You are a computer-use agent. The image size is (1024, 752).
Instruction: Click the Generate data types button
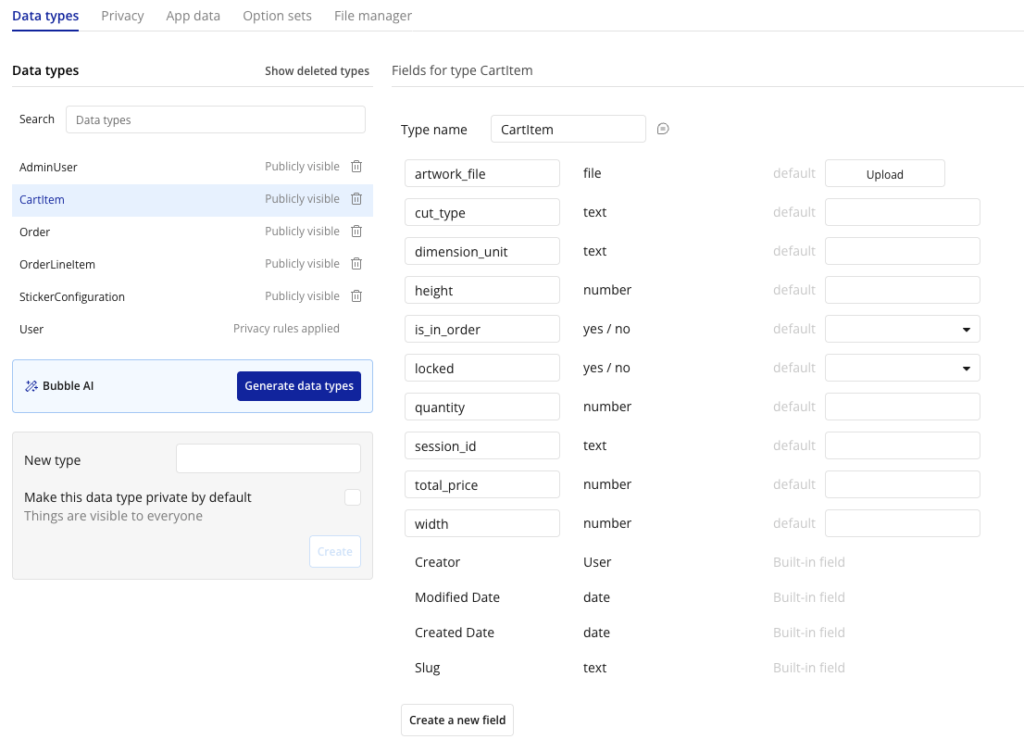tap(299, 386)
